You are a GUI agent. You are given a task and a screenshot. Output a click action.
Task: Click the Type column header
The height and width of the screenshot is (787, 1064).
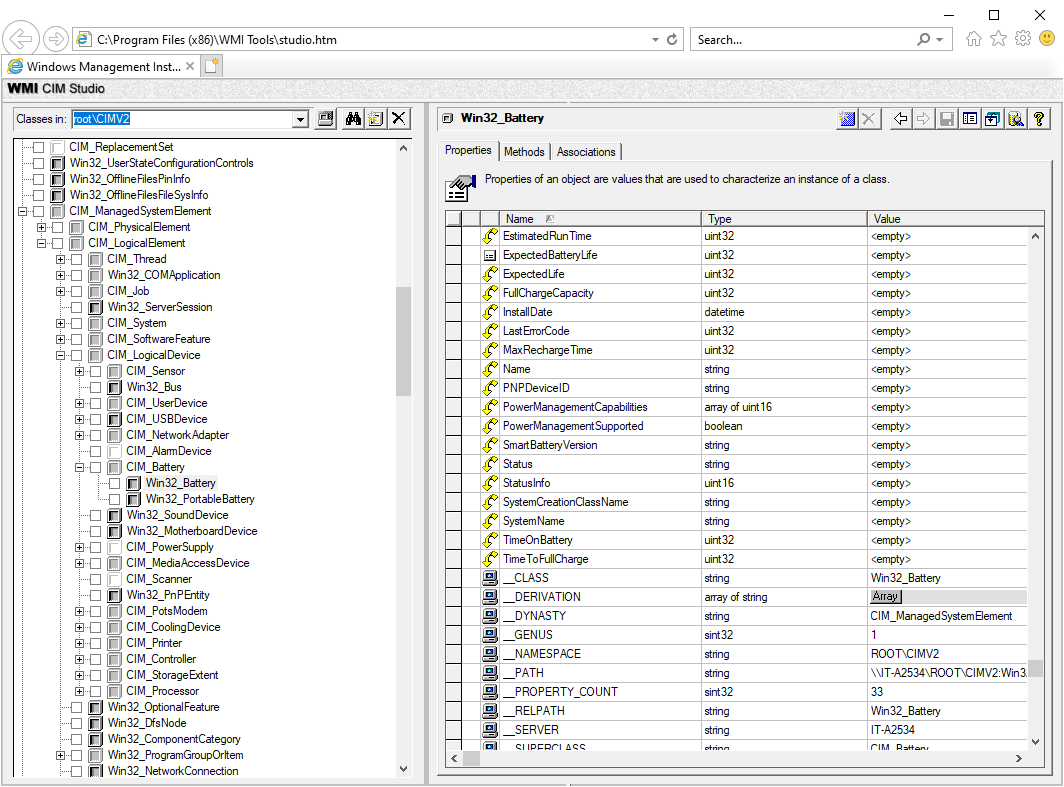(x=784, y=218)
